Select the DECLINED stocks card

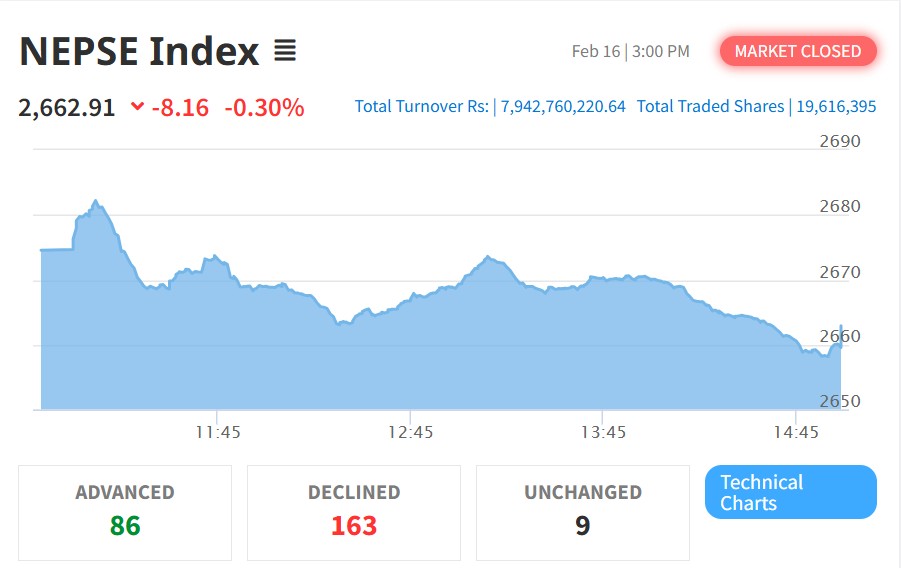coord(354,512)
